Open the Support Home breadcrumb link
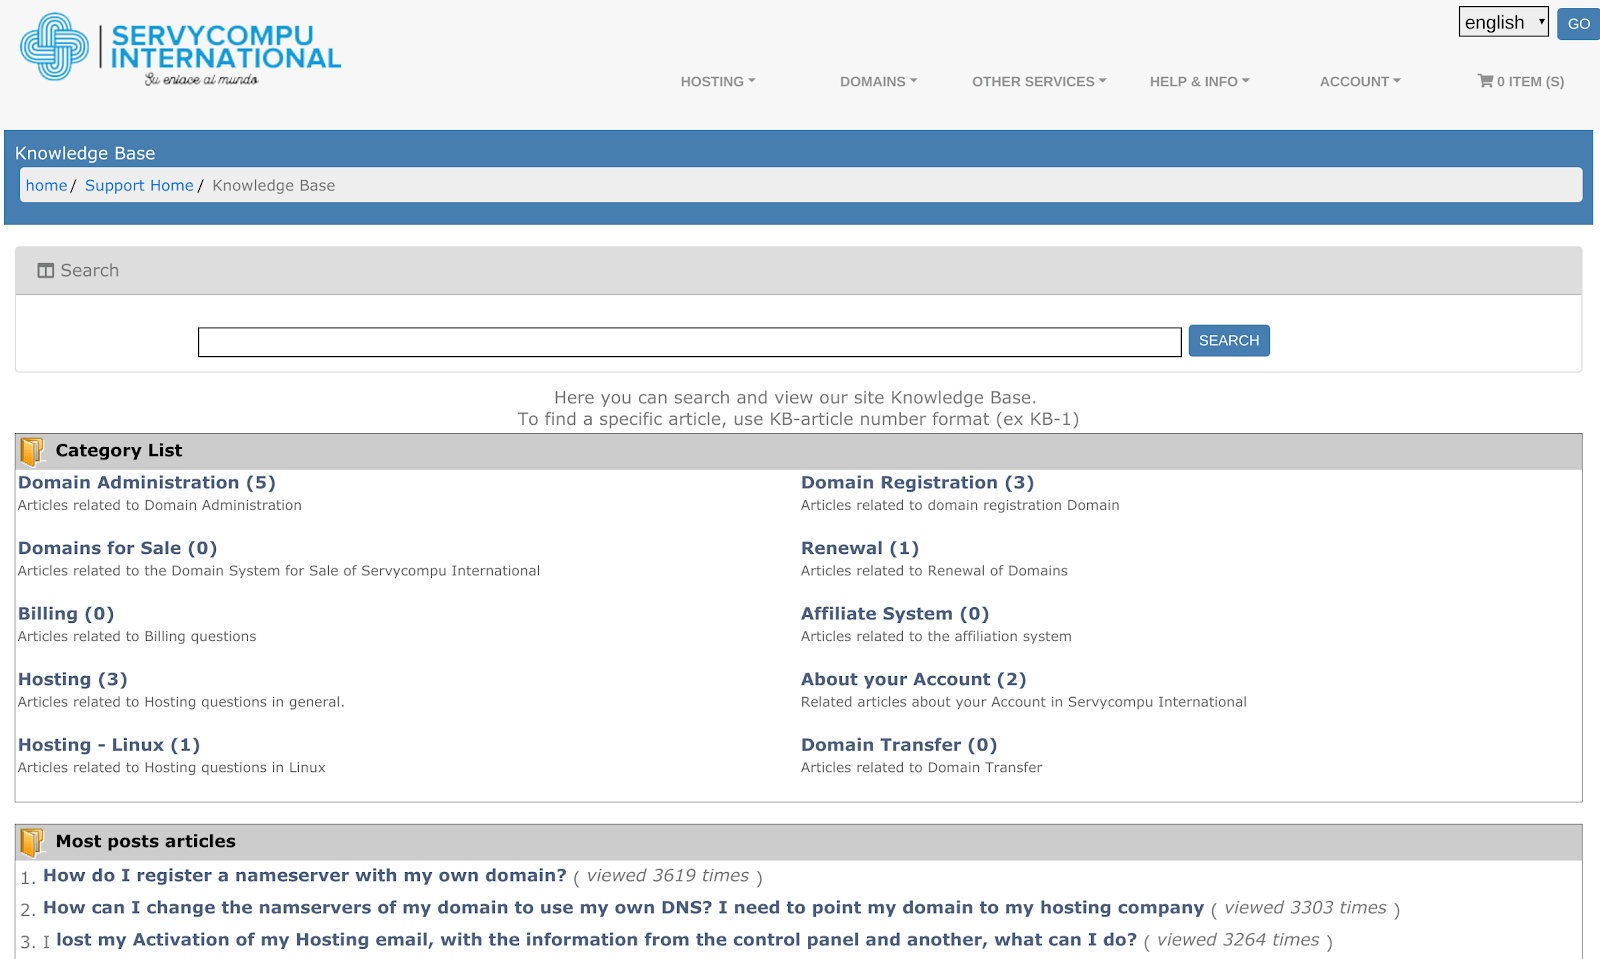The image size is (1600, 959). pos(139,186)
